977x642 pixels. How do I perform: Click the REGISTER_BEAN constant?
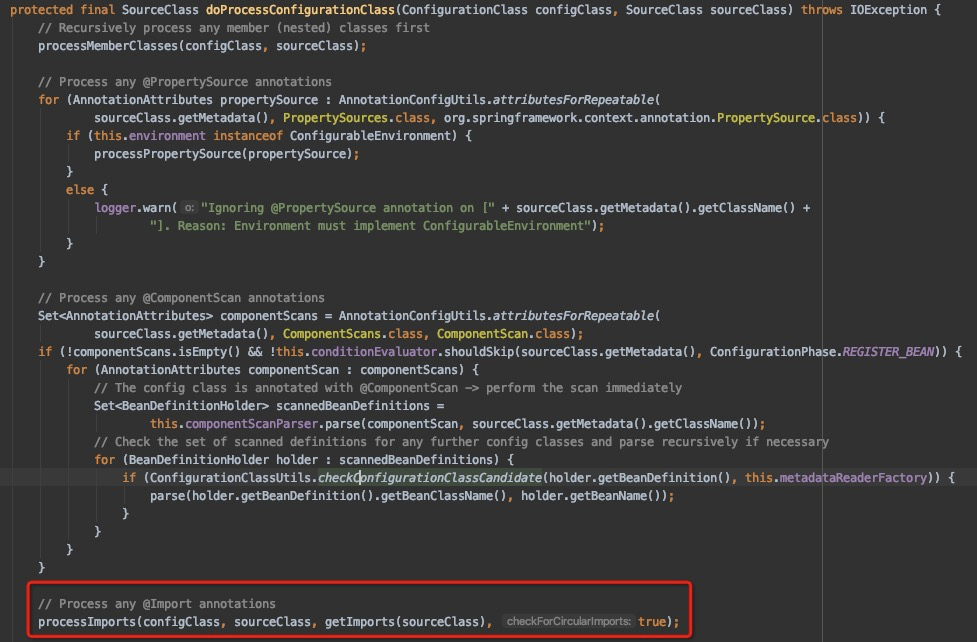889,352
